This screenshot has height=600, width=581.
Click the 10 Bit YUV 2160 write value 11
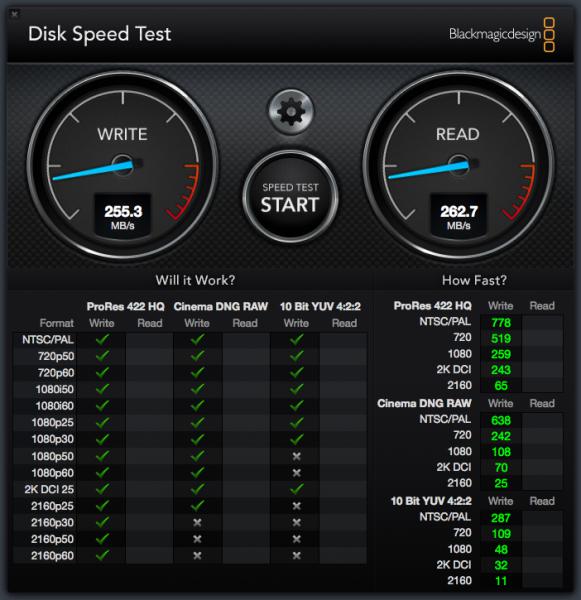point(501,581)
